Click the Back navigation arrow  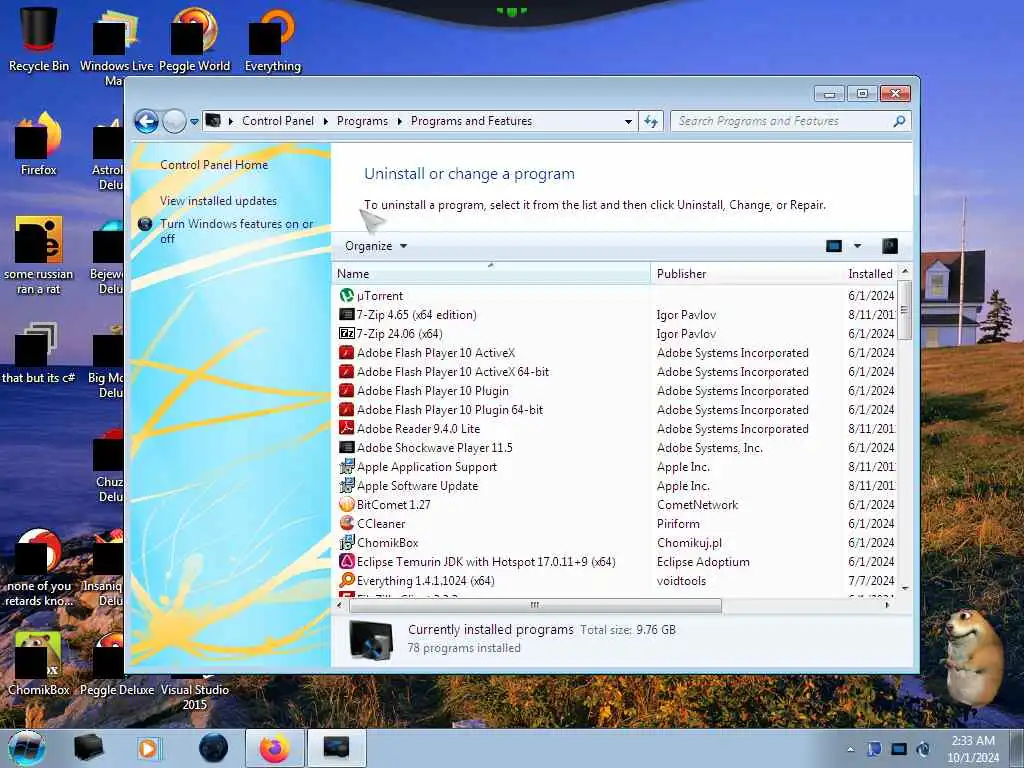click(146, 121)
